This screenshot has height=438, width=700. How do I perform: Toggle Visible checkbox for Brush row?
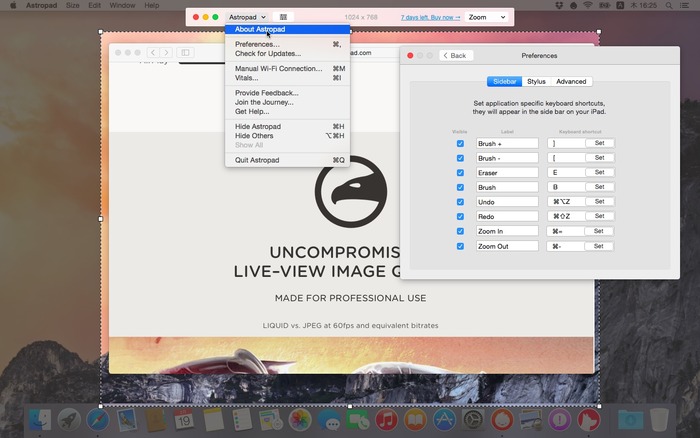coord(460,188)
